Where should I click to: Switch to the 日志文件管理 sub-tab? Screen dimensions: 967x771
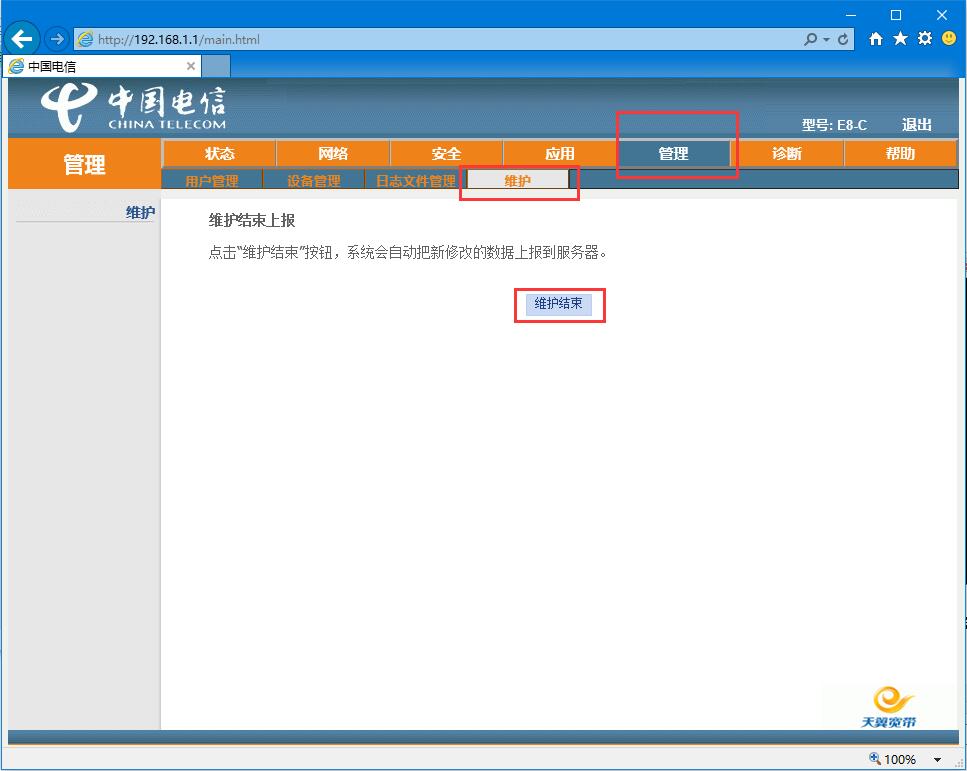416,180
